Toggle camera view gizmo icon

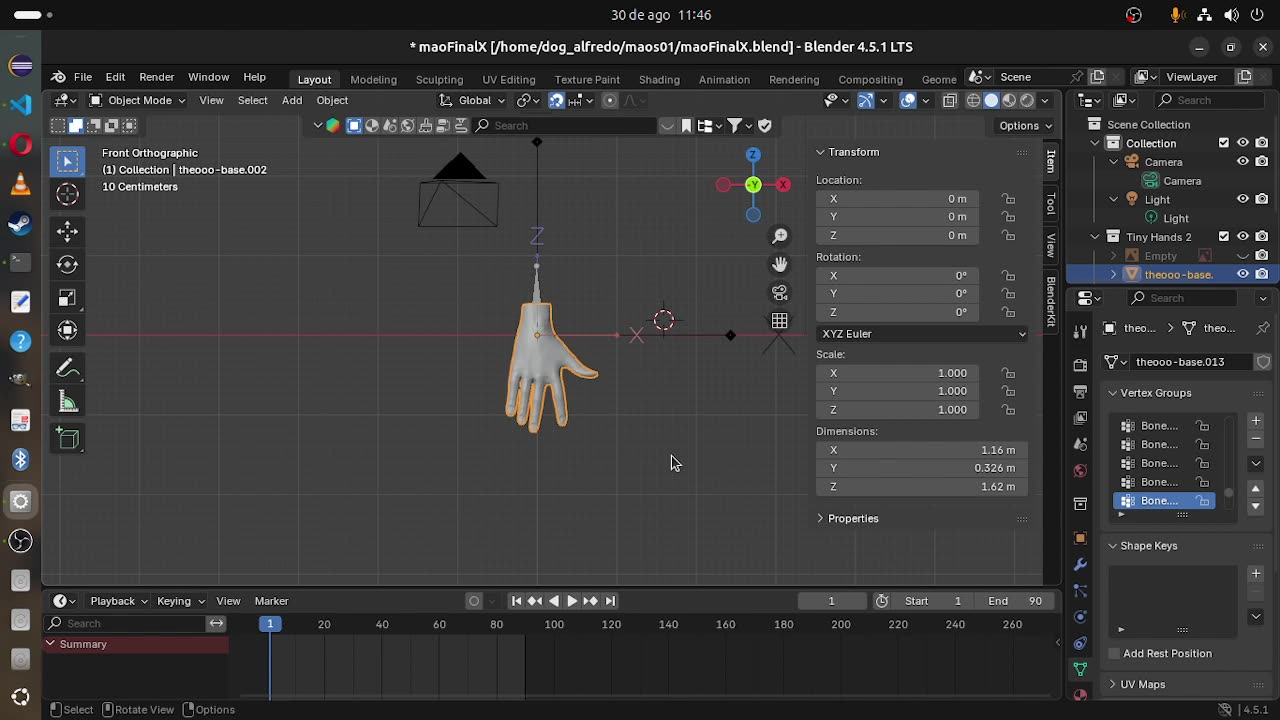(780, 293)
